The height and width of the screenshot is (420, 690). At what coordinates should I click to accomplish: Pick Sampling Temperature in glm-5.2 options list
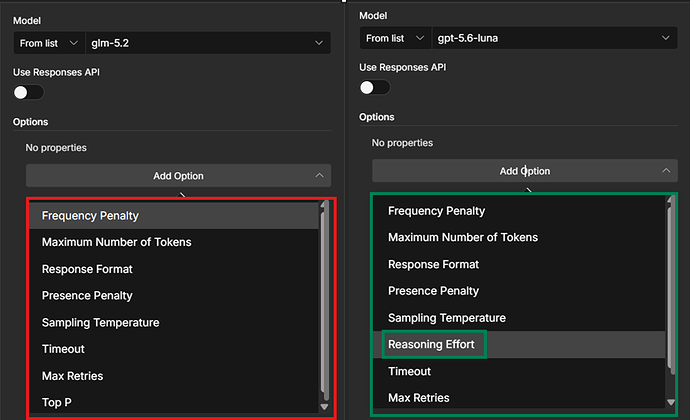(x=174, y=322)
